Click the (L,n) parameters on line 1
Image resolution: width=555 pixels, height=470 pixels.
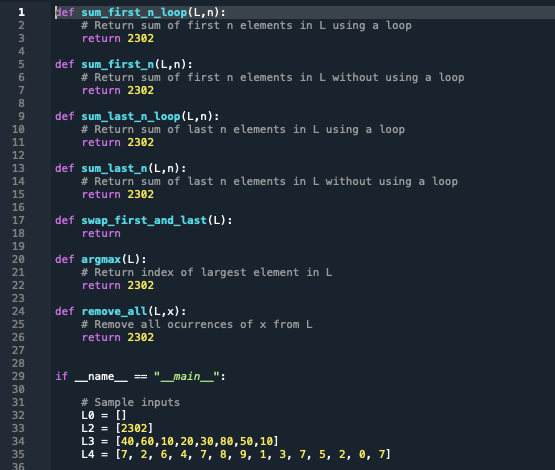(x=204, y=12)
